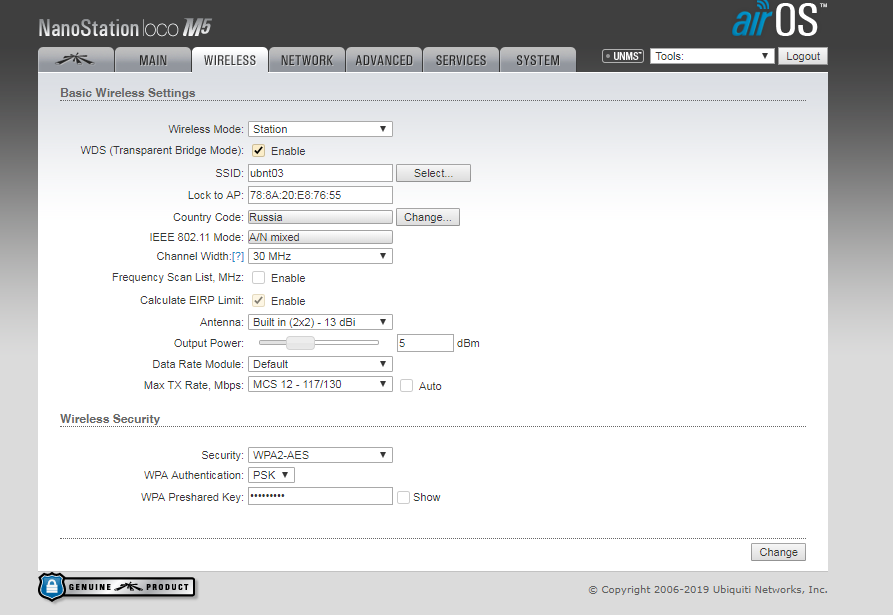Open the SERVICES tab

tap(461, 60)
